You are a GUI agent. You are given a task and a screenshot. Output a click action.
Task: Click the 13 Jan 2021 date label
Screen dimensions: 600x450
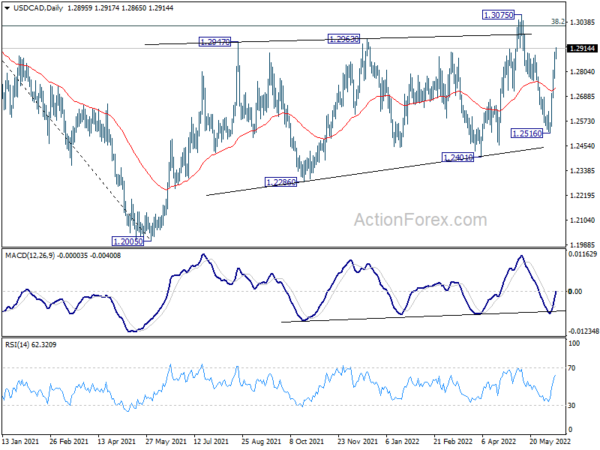pyautogui.click(x=20, y=442)
